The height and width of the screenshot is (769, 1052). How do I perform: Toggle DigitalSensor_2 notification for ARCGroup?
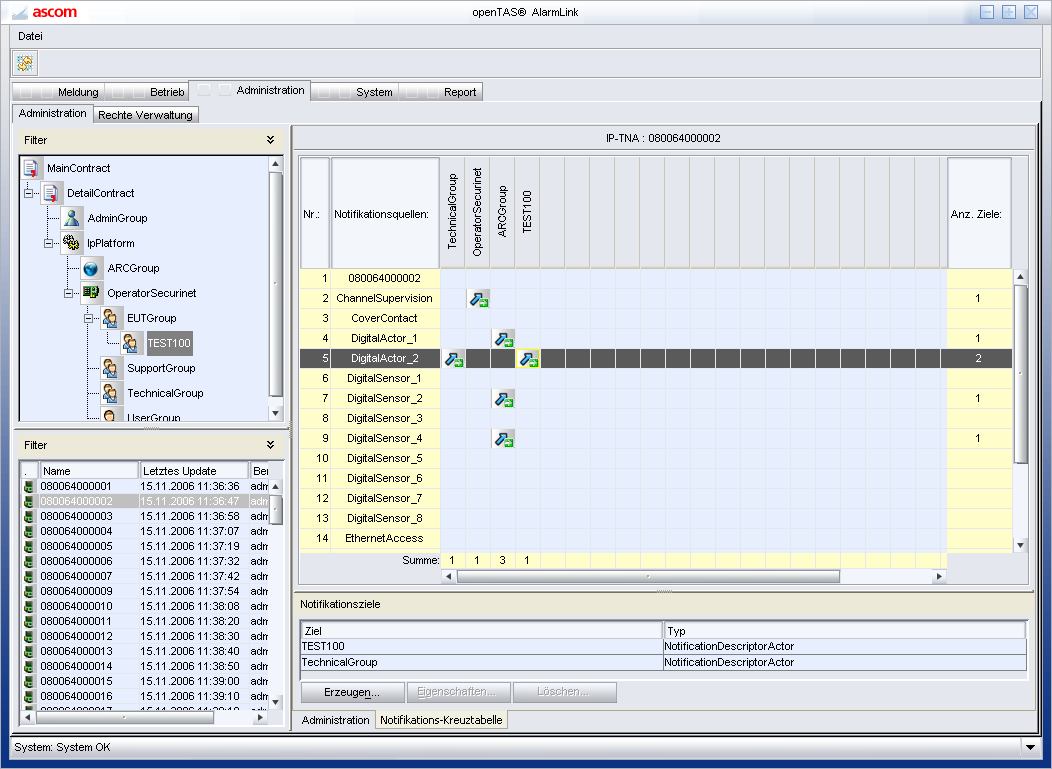tap(503, 398)
